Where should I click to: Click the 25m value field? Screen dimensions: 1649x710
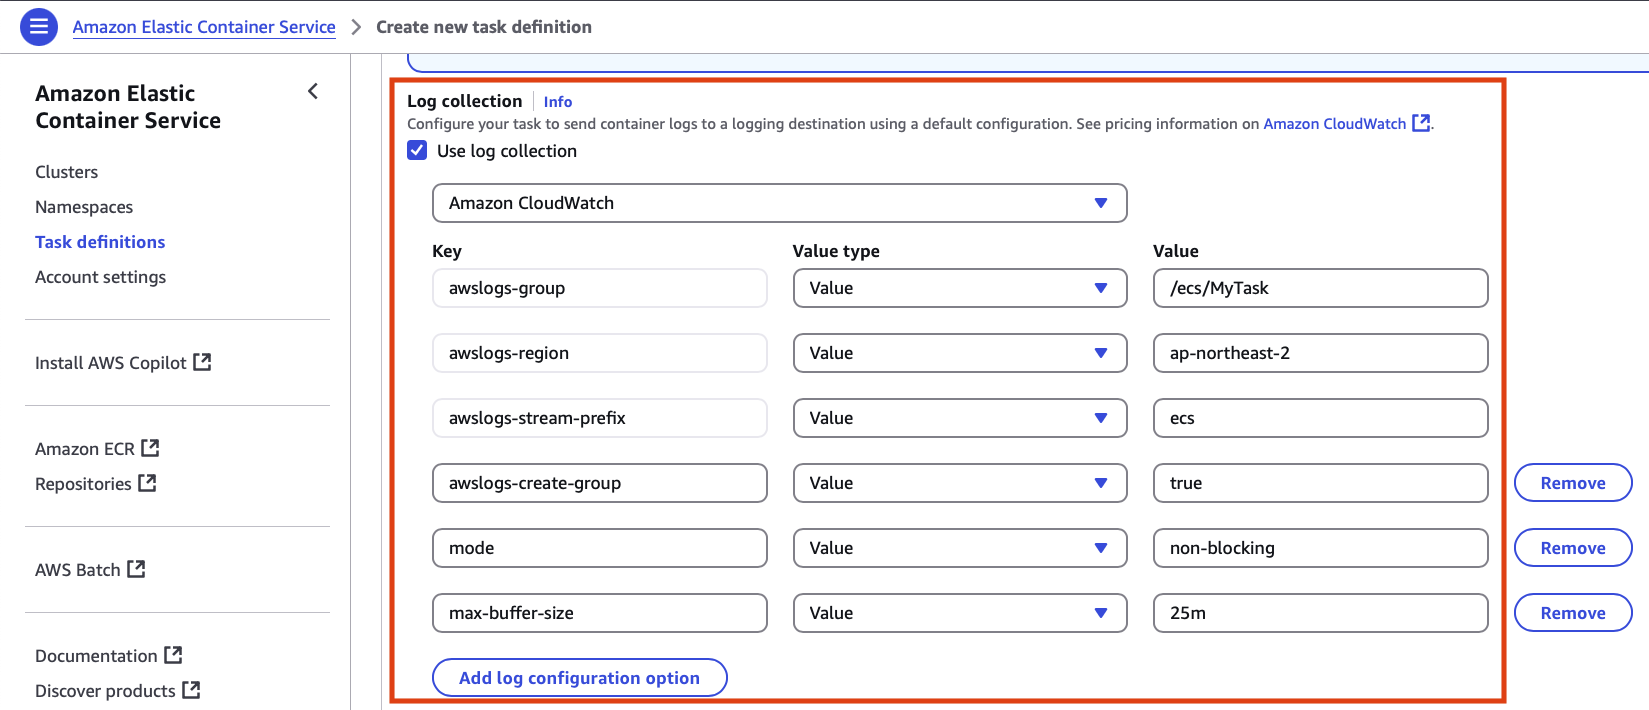[1321, 613]
